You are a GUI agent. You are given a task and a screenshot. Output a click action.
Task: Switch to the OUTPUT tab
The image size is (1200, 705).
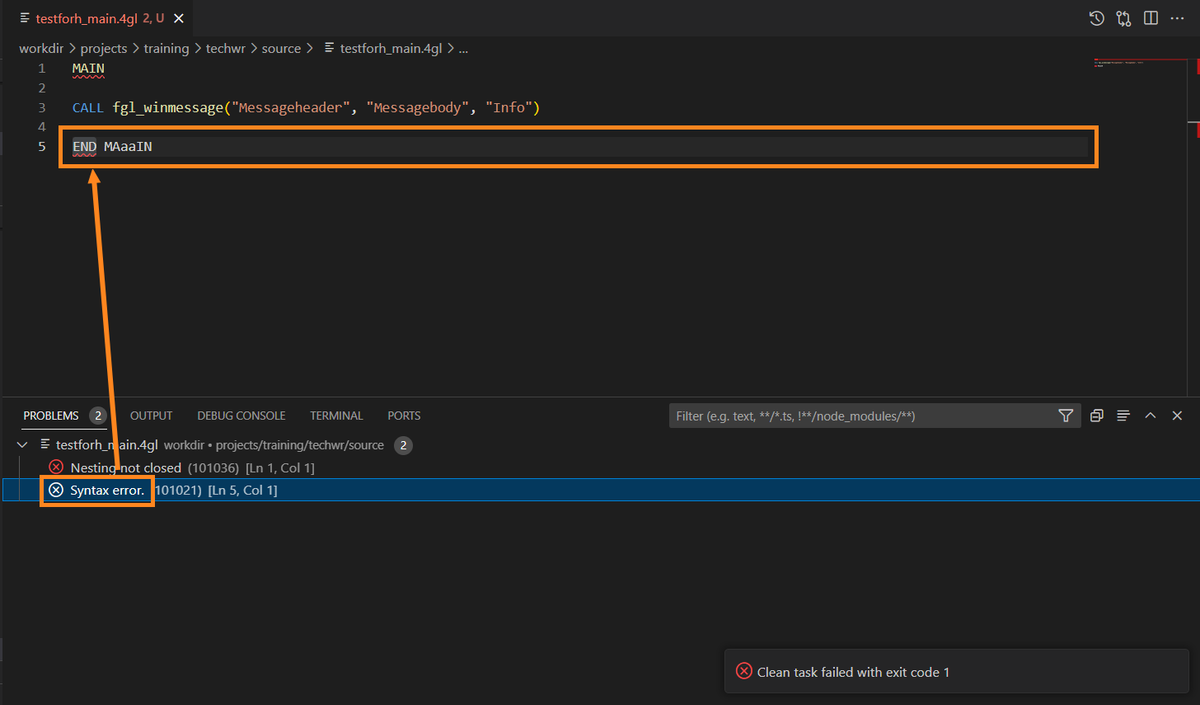point(151,416)
